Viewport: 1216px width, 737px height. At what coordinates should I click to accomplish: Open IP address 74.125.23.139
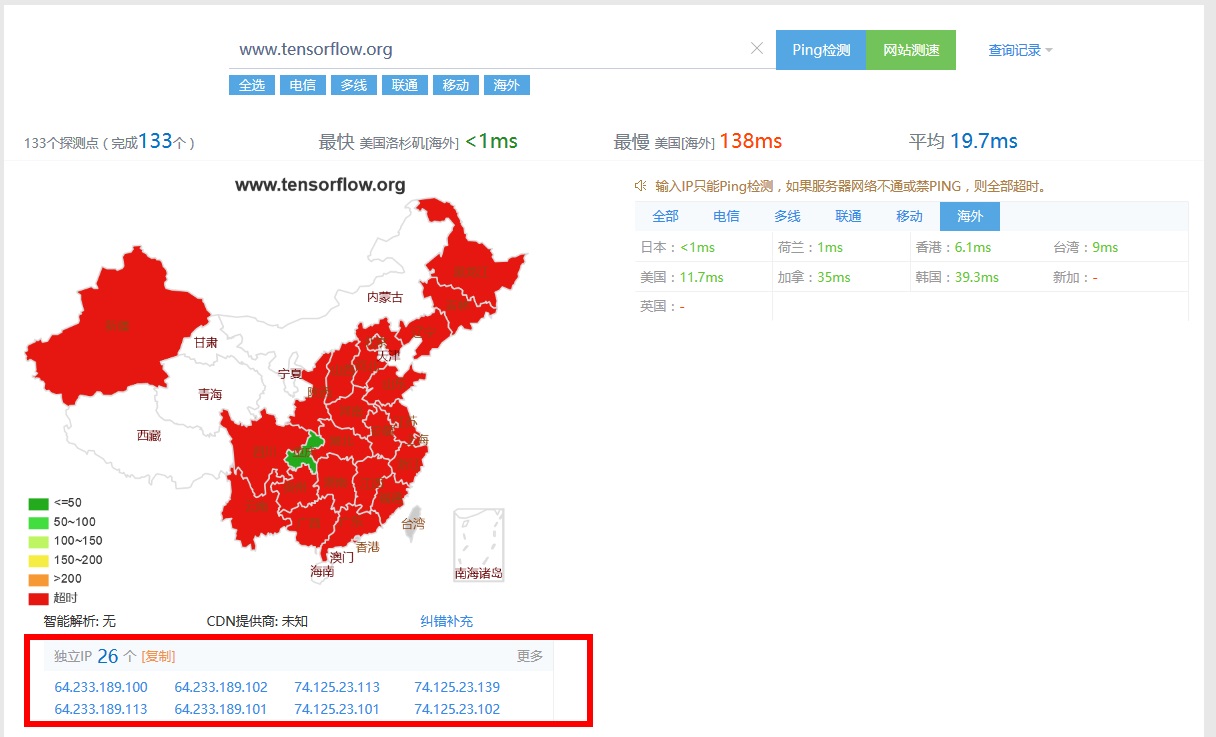(x=457, y=687)
